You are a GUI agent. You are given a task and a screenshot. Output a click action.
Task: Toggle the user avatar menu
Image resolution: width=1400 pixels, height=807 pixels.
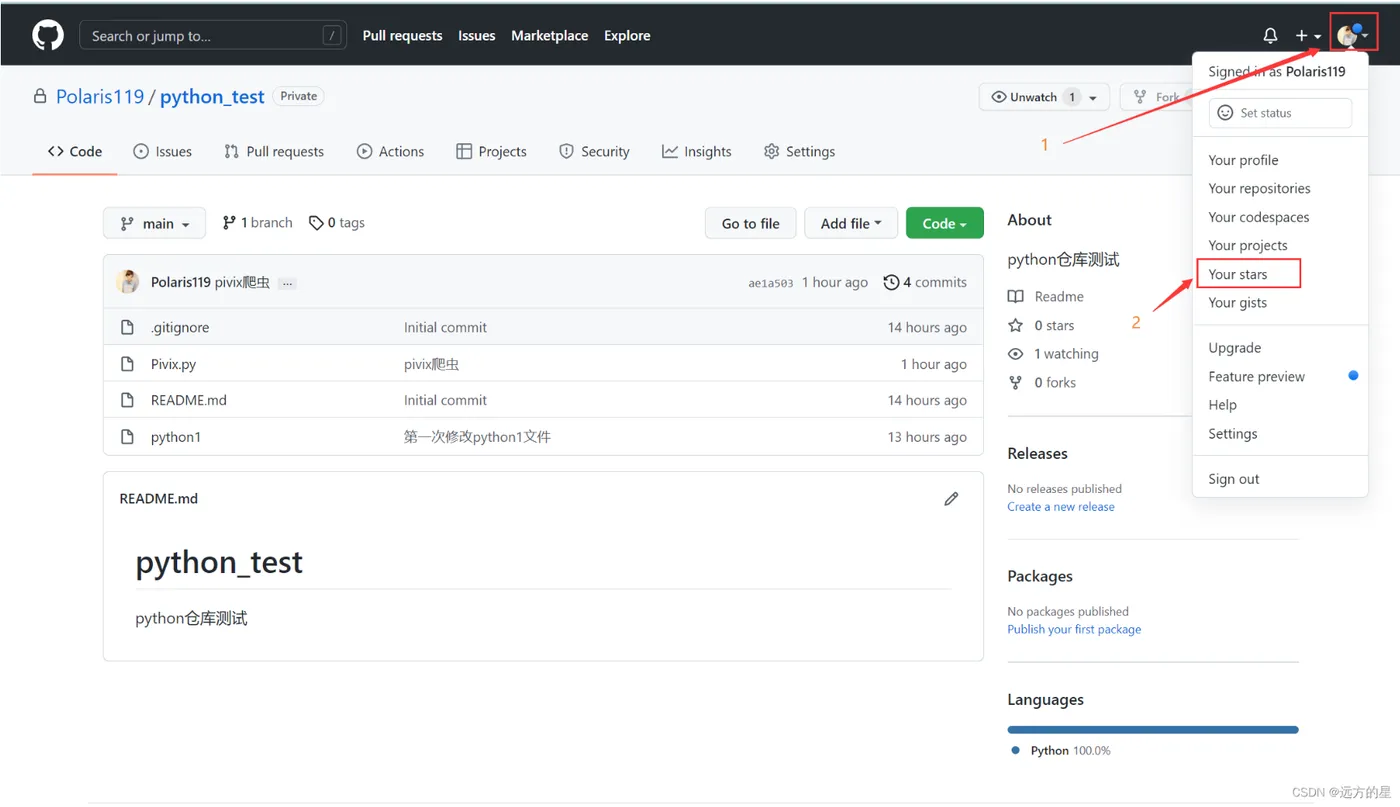click(x=1353, y=35)
